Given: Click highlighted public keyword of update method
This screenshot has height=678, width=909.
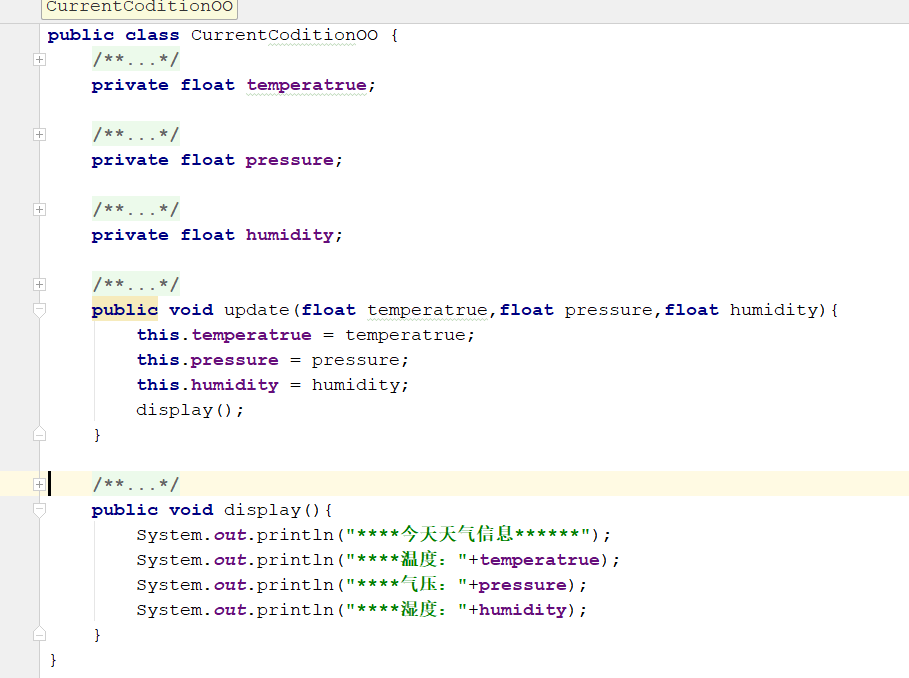Looking at the screenshot, I should [x=125, y=311].
